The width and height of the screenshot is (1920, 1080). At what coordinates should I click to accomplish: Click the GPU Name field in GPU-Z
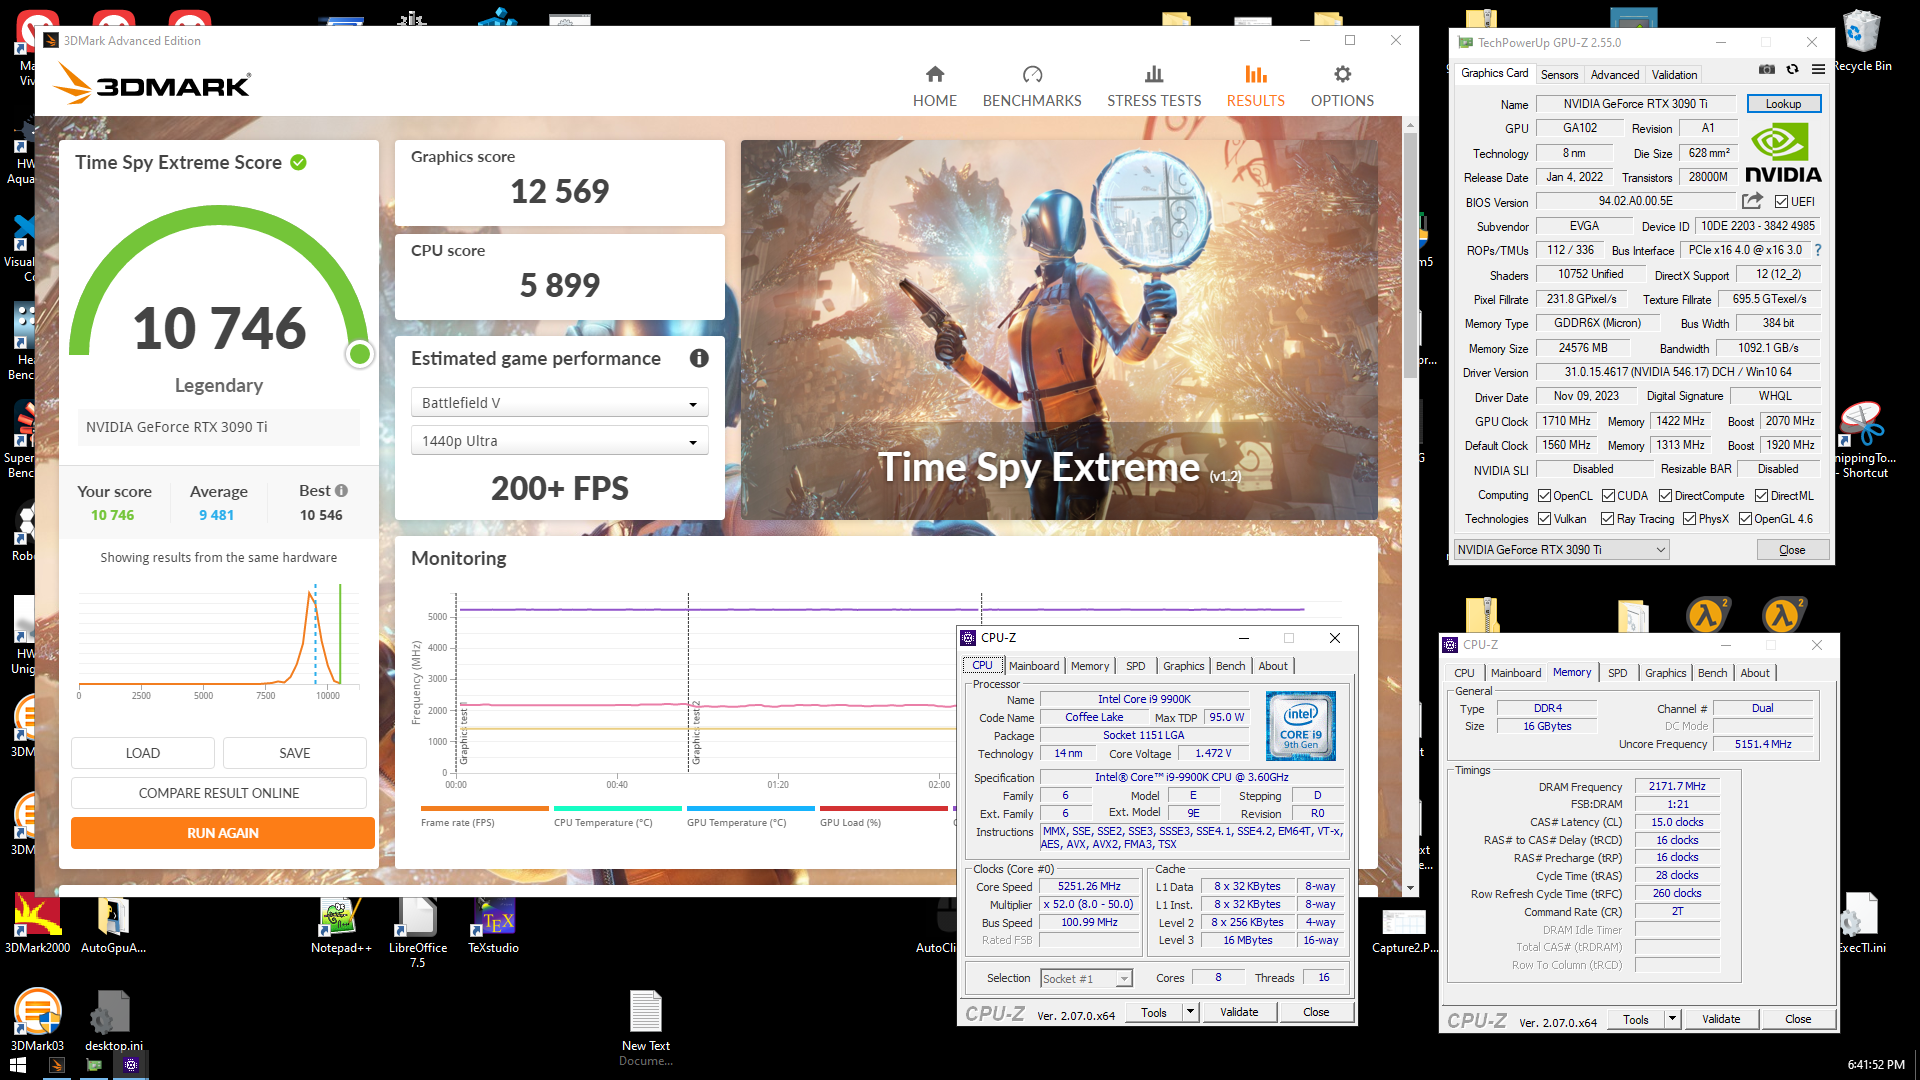click(1635, 104)
